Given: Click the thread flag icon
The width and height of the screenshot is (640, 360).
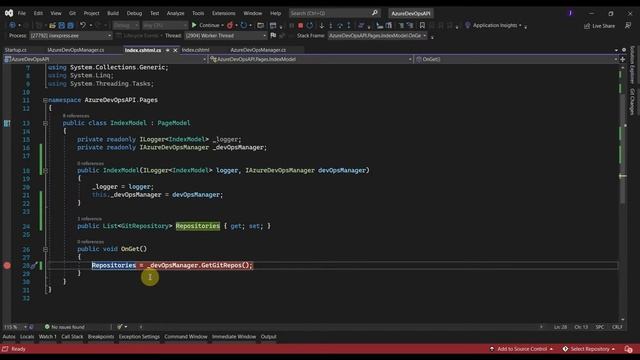Looking at the screenshot, I should coord(273,36).
